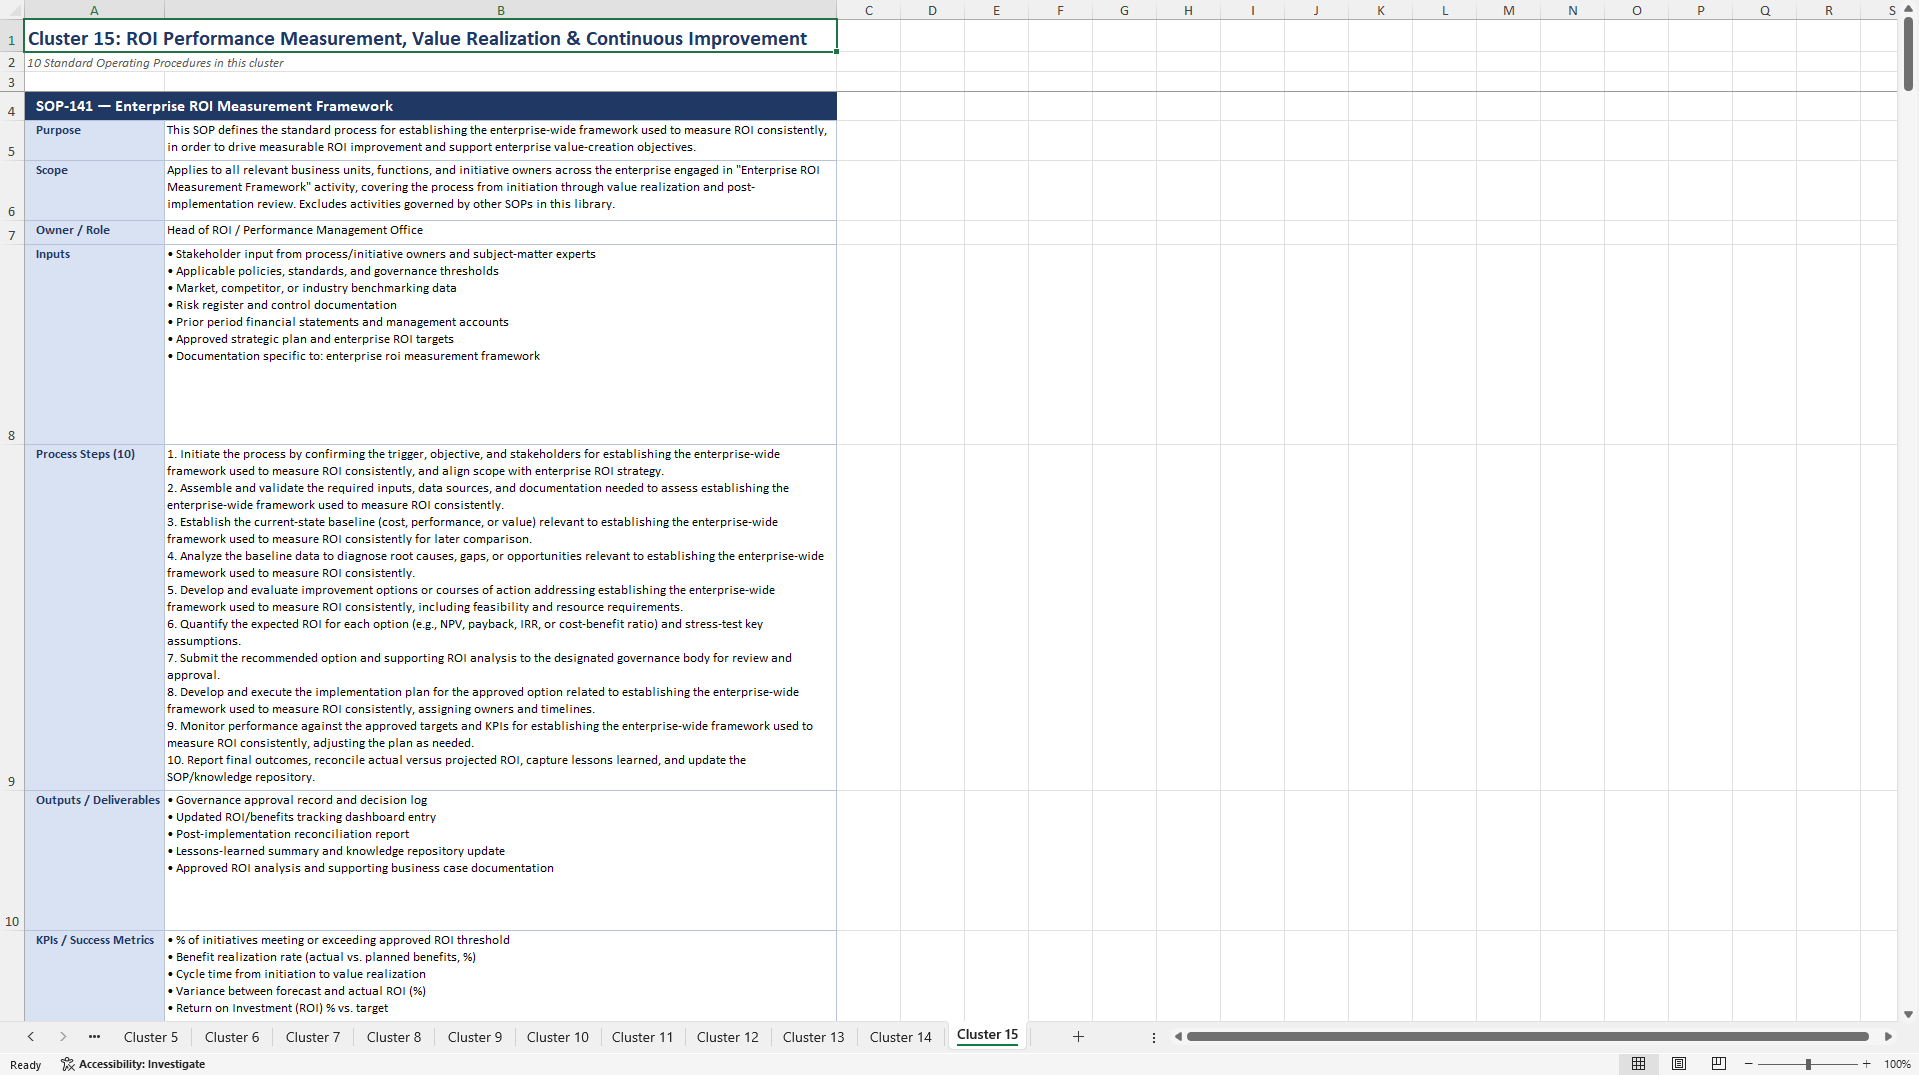Select column H header

(1188, 10)
